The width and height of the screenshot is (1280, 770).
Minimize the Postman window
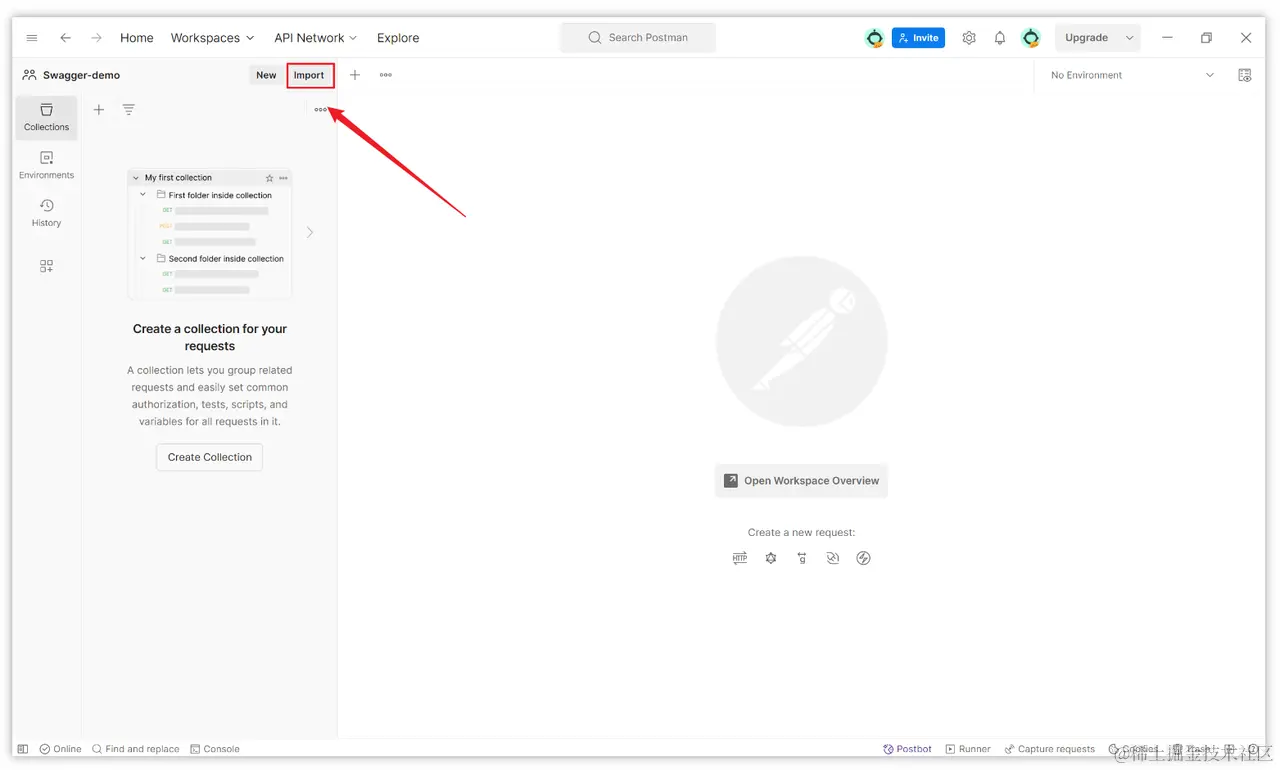(x=1167, y=38)
